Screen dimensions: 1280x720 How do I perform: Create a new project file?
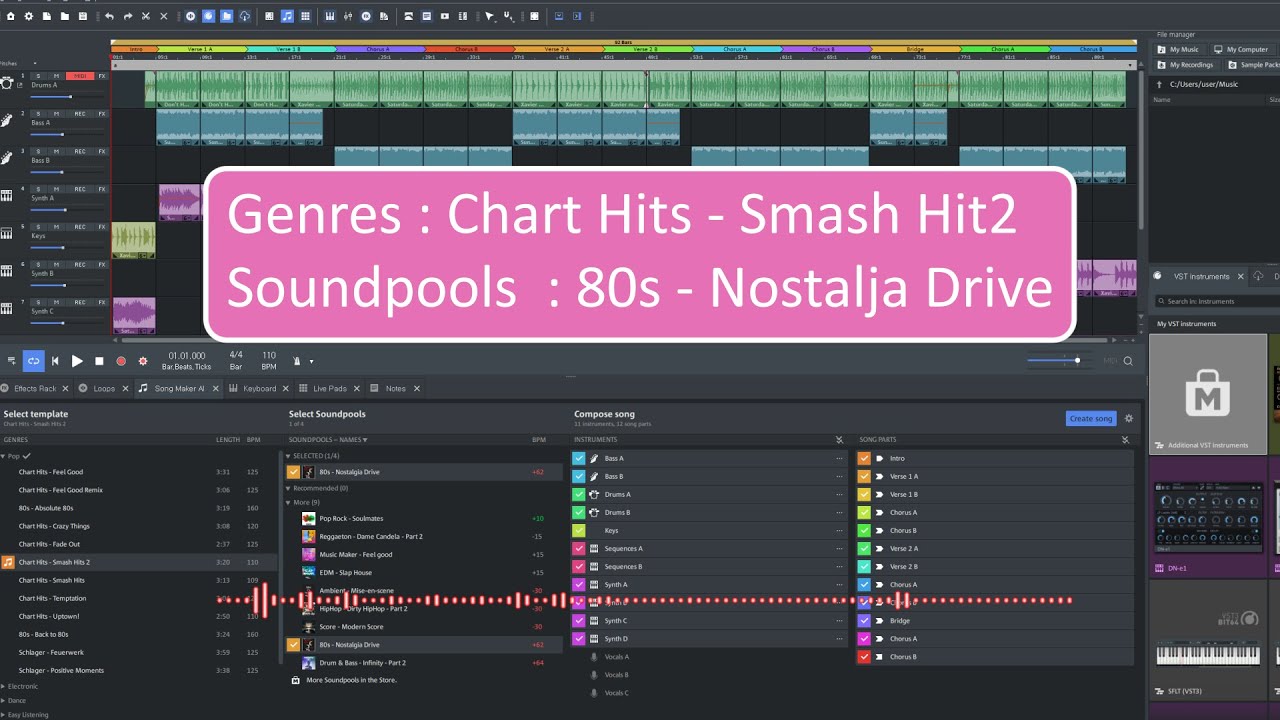[x=47, y=16]
